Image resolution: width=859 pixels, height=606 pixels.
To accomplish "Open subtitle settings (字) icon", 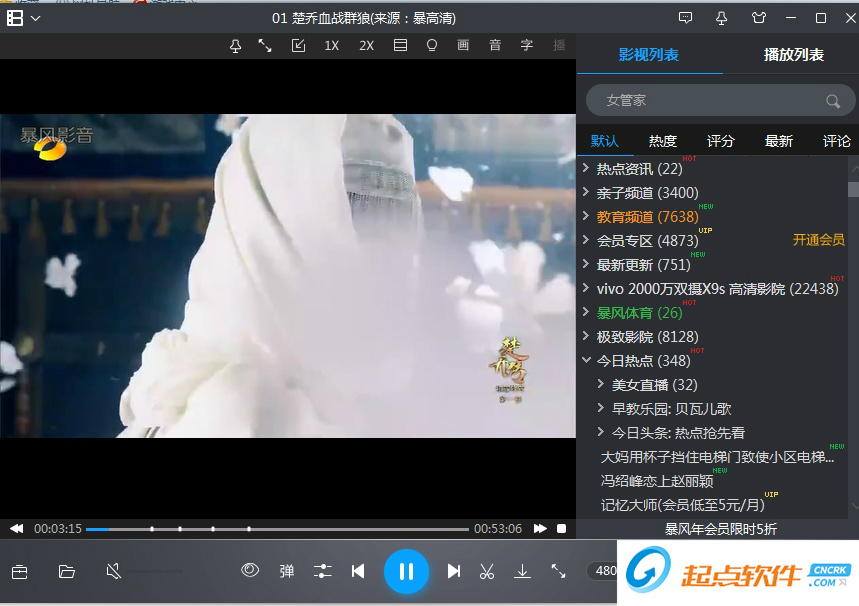I will tap(526, 45).
